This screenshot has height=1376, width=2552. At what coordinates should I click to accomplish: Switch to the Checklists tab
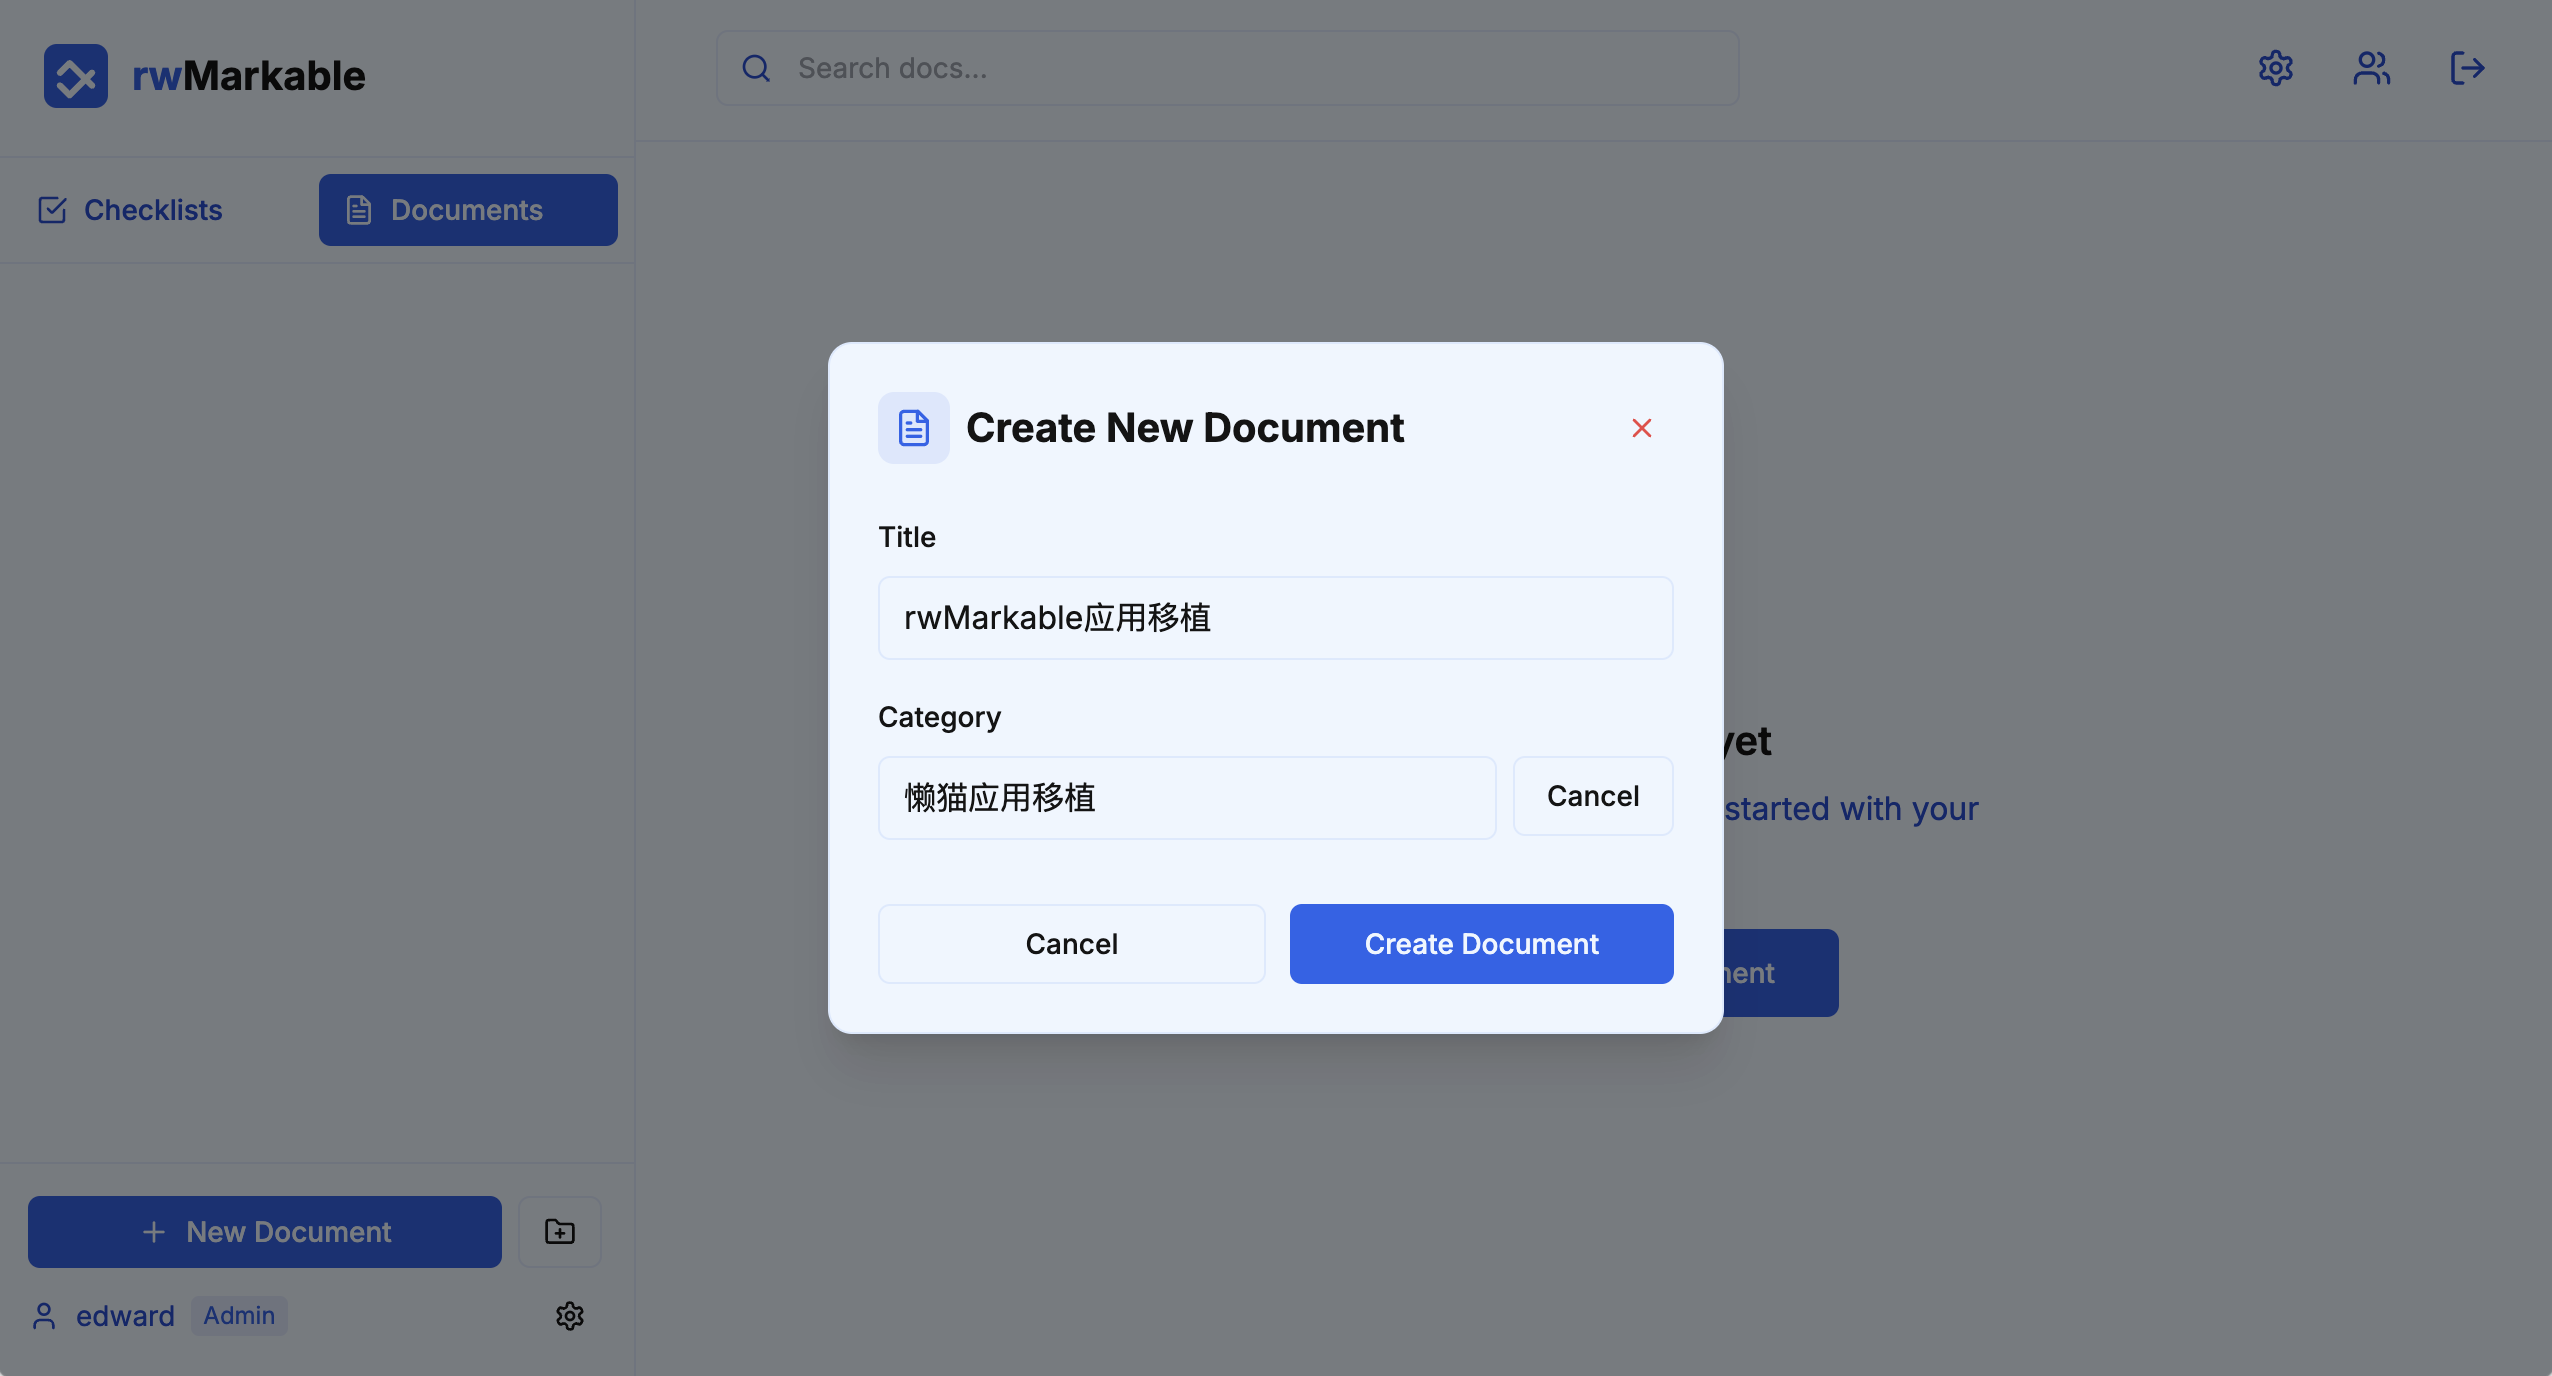tap(130, 210)
